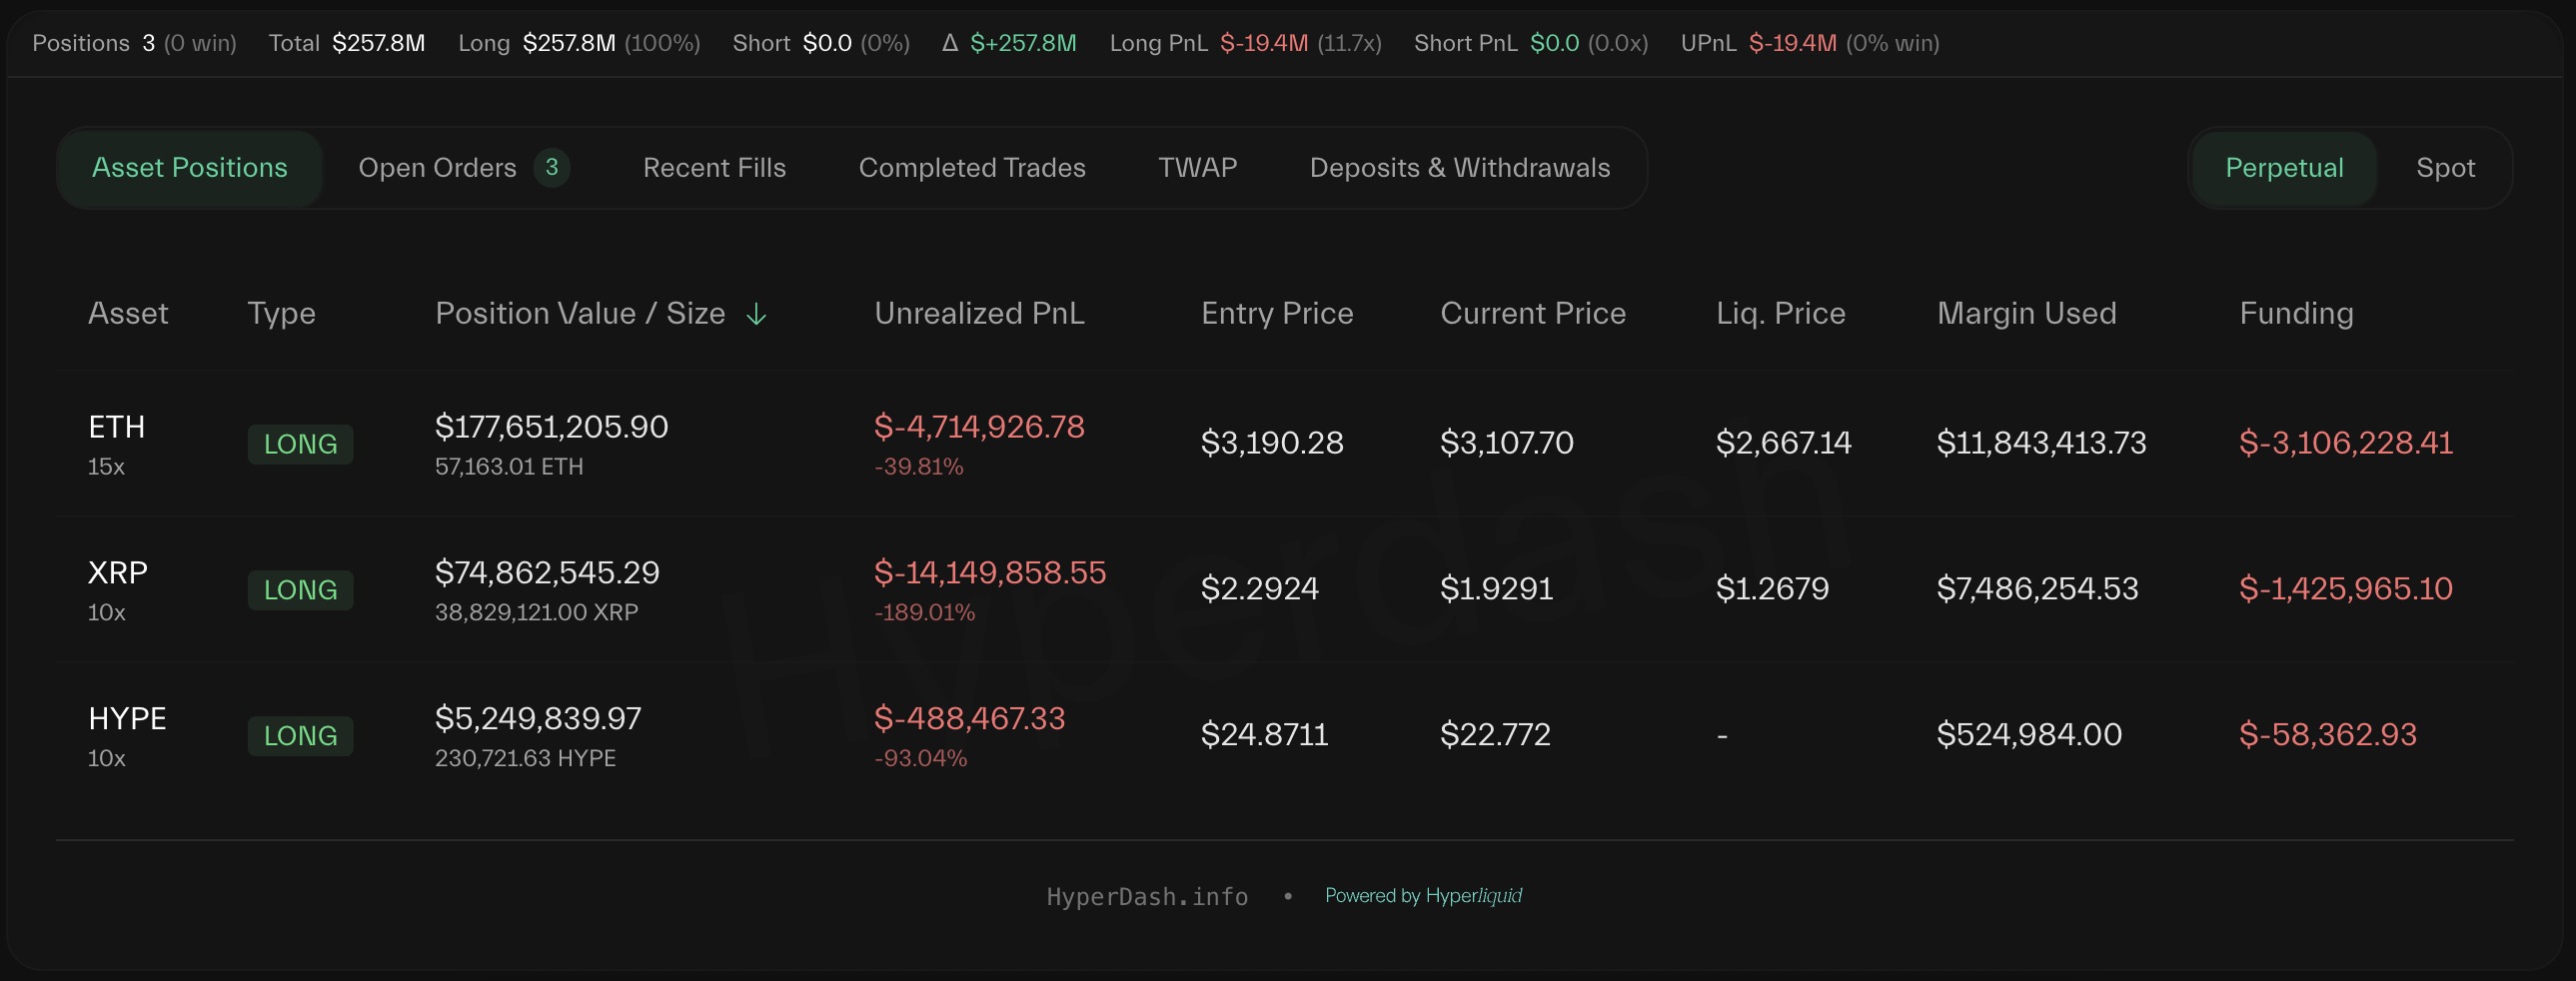Open the Asset Positions tab

coord(189,167)
